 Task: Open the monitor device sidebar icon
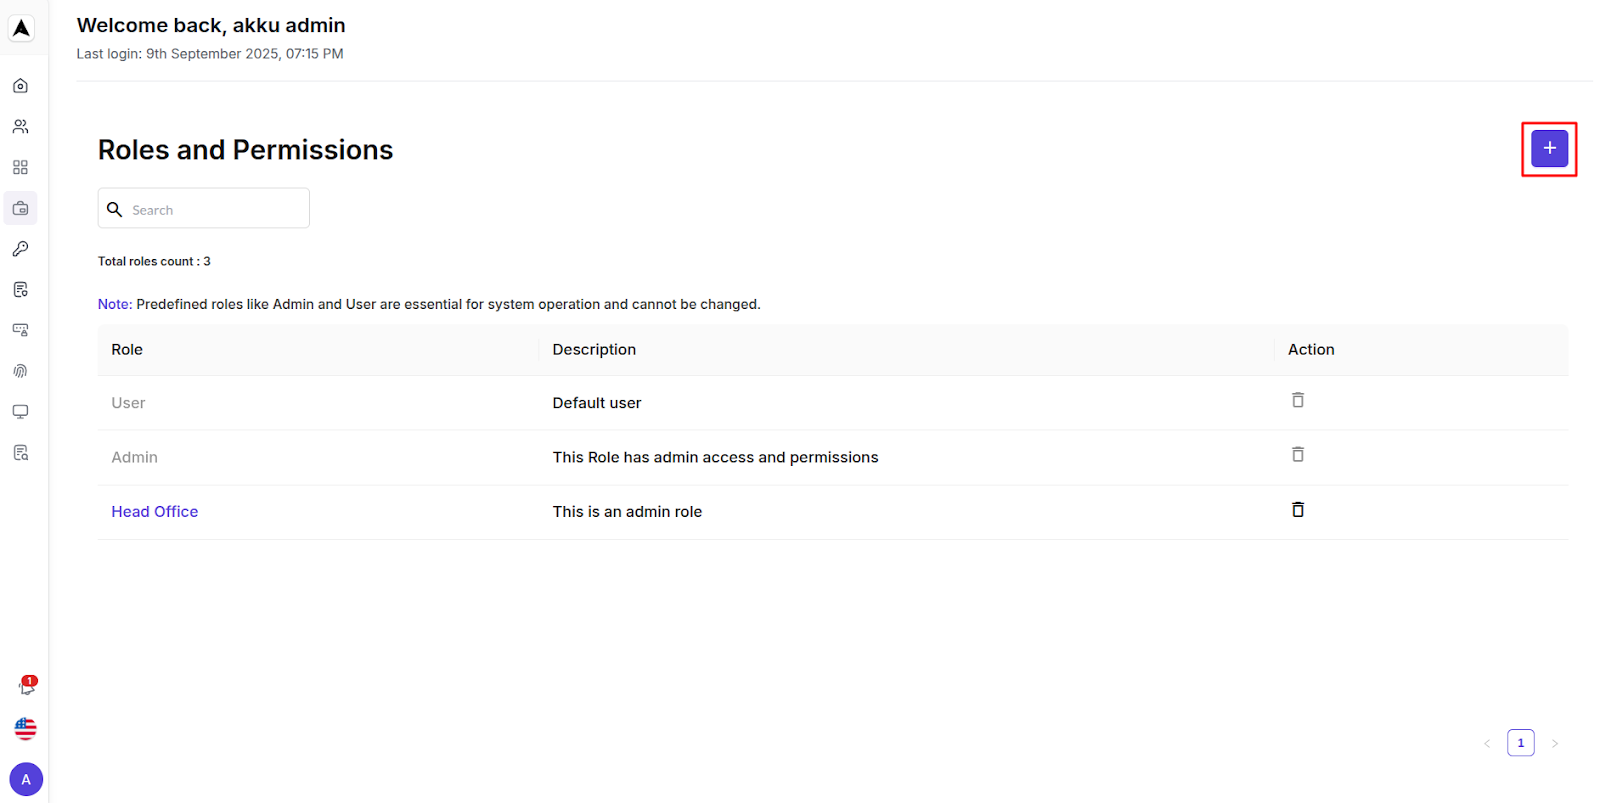[20, 412]
